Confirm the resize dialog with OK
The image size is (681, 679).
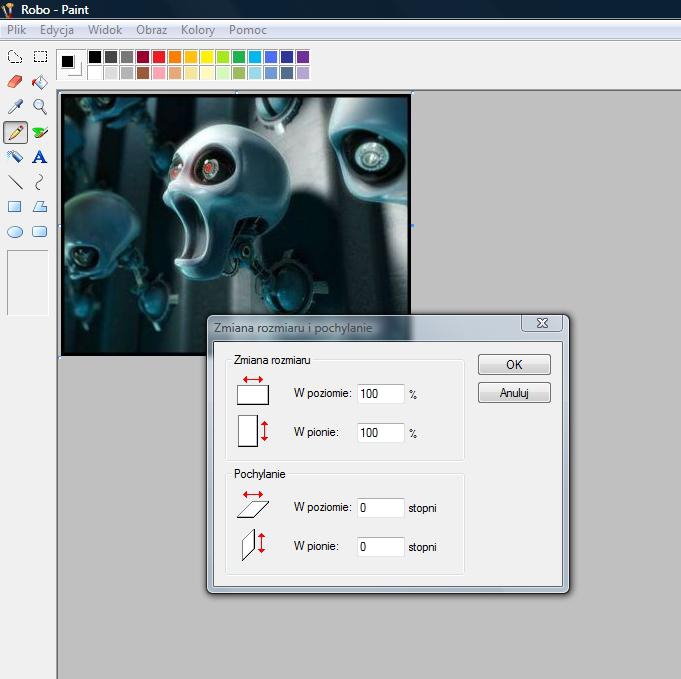pyautogui.click(x=514, y=364)
